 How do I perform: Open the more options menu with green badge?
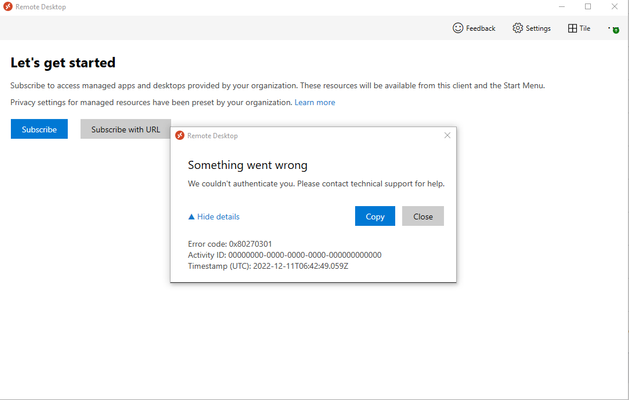[x=614, y=29]
